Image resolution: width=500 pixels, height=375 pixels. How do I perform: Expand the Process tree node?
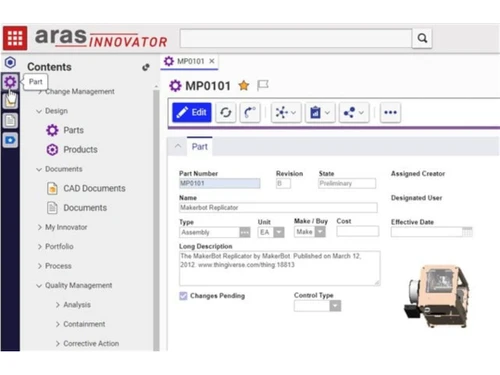(39, 266)
